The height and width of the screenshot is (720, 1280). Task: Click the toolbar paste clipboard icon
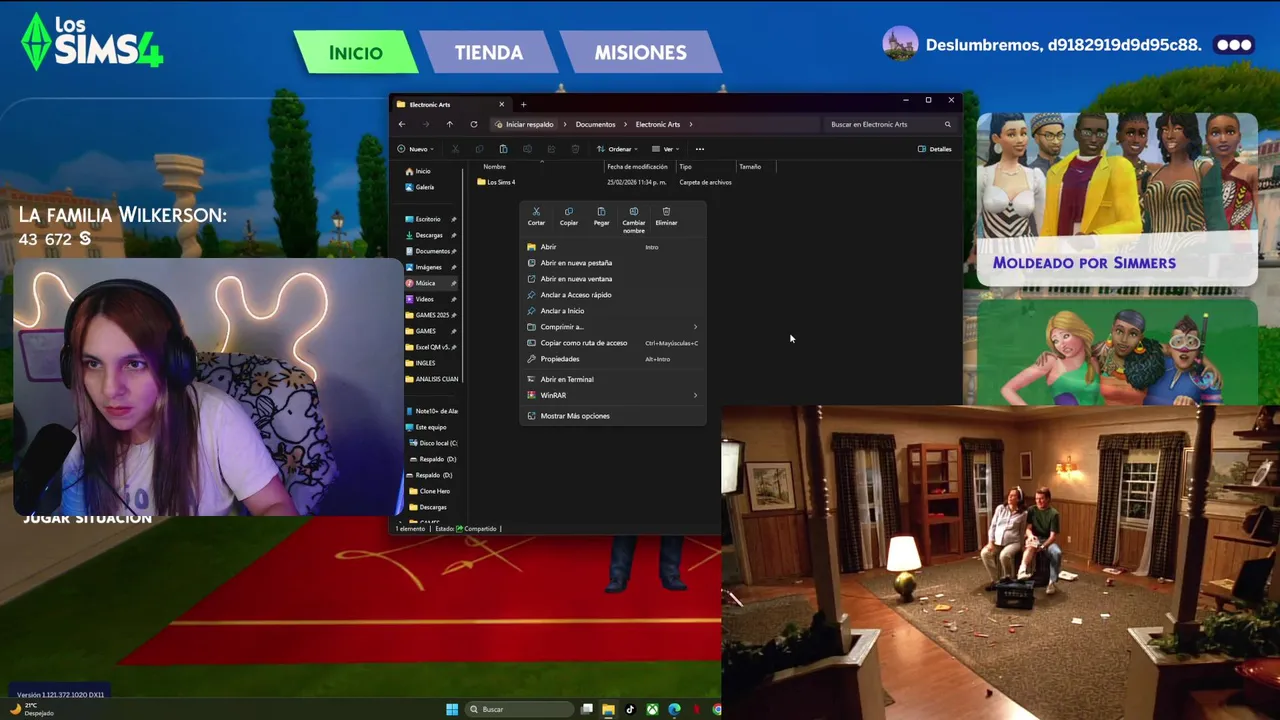click(x=503, y=149)
